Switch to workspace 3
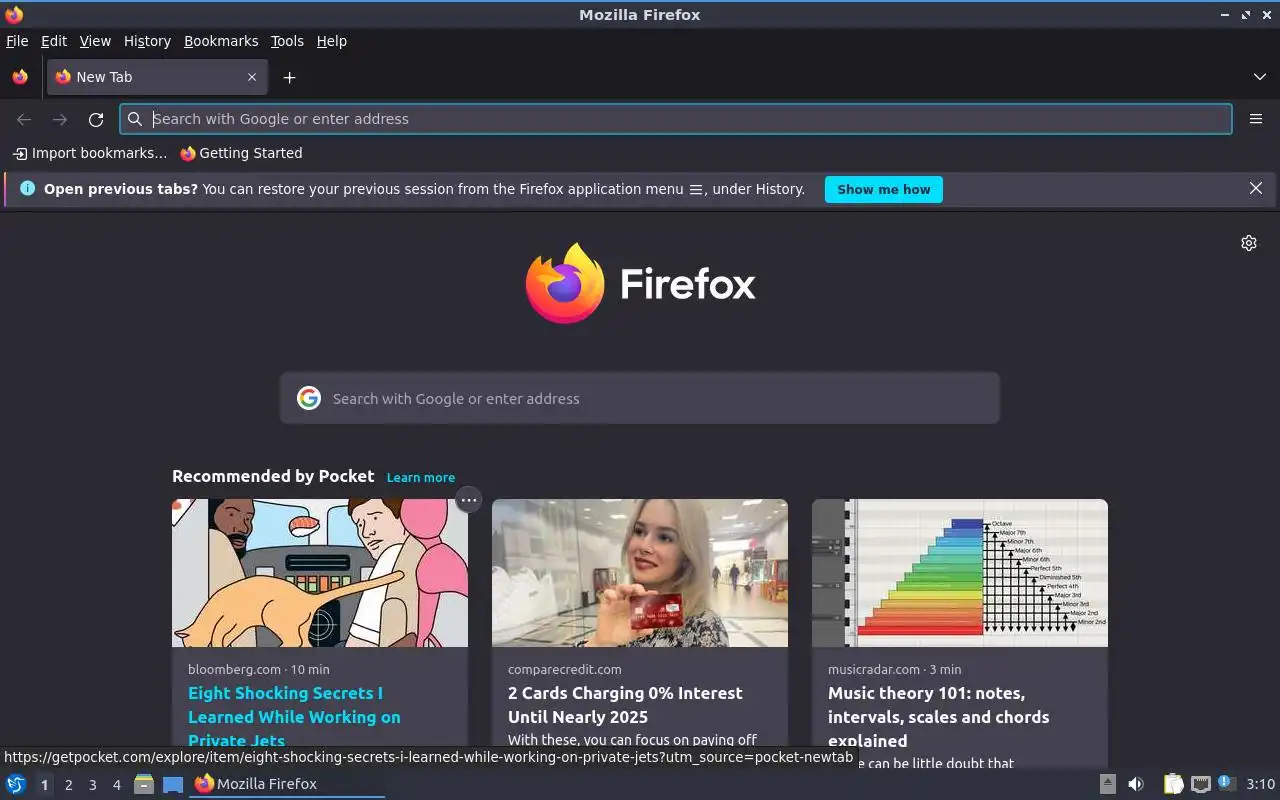 click(x=93, y=785)
